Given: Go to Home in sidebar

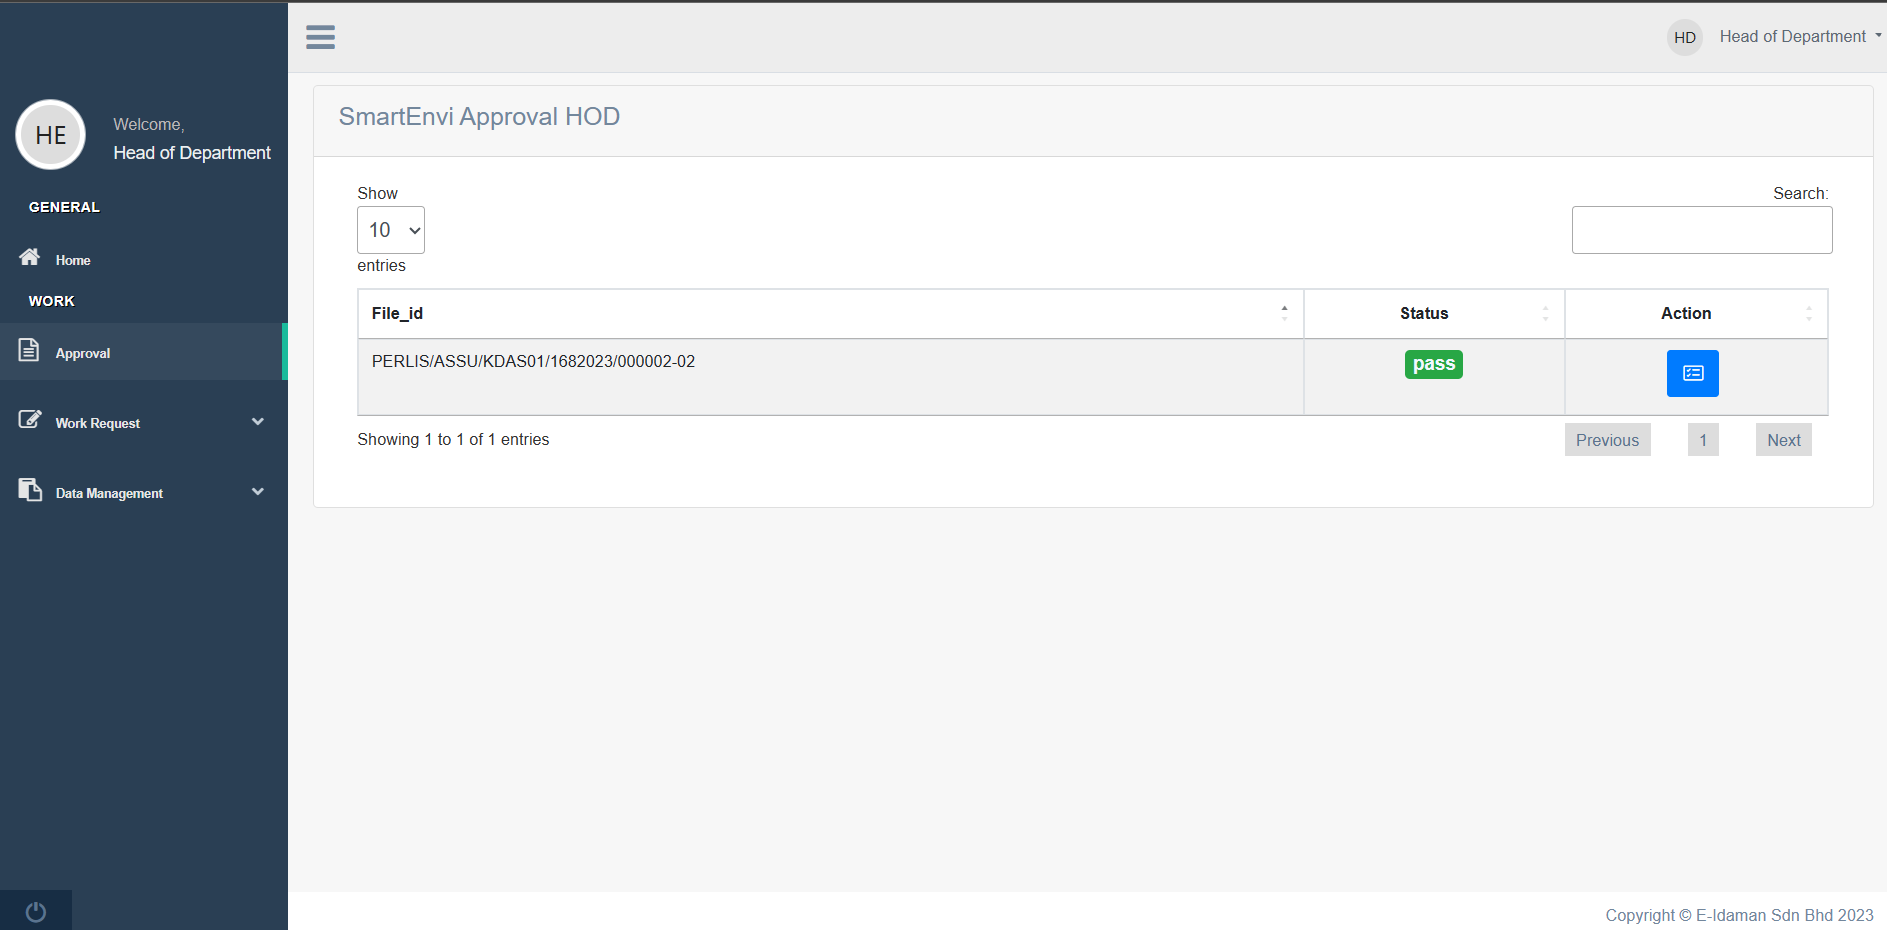Looking at the screenshot, I should (73, 260).
